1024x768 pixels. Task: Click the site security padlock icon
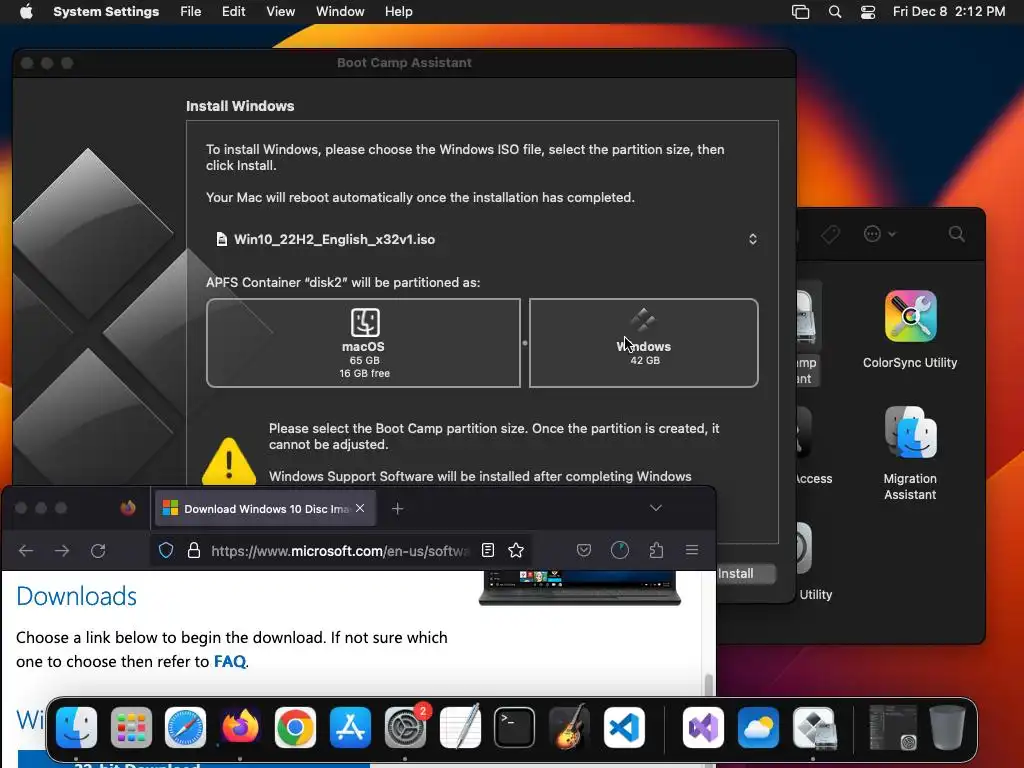coord(193,551)
